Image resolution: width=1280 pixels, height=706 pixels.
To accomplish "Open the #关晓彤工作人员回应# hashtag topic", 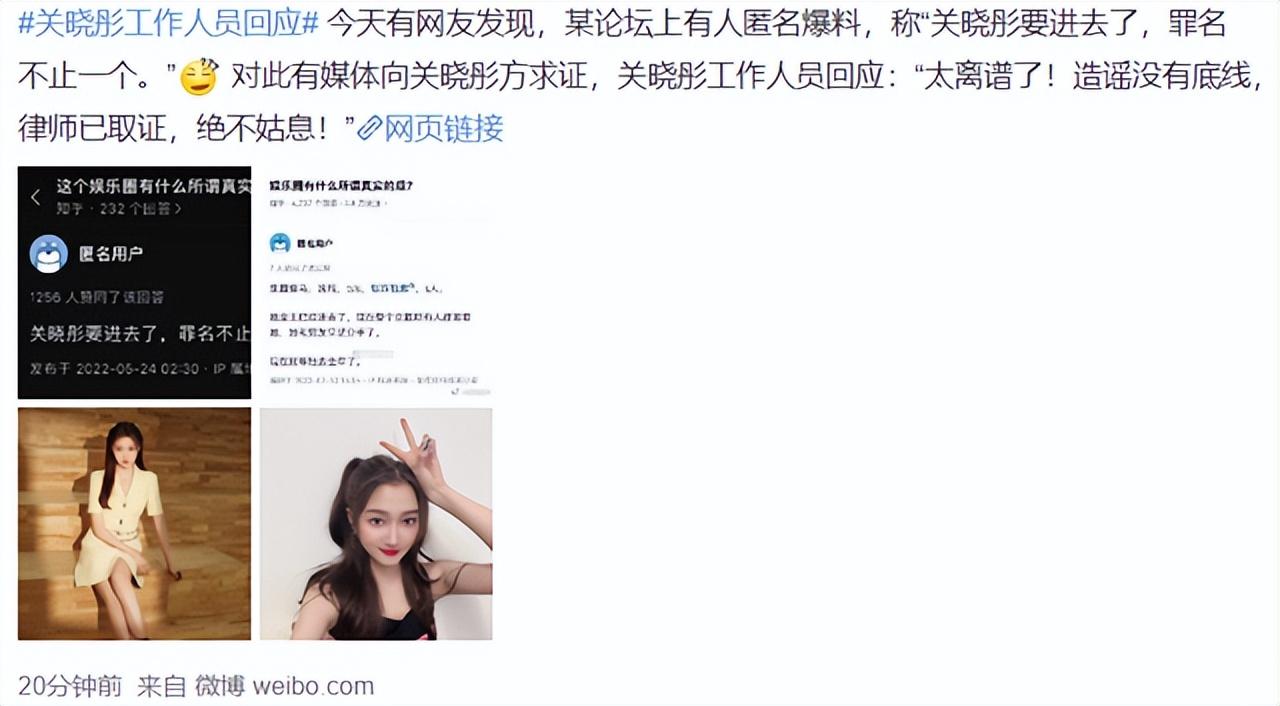I will click(x=169, y=25).
